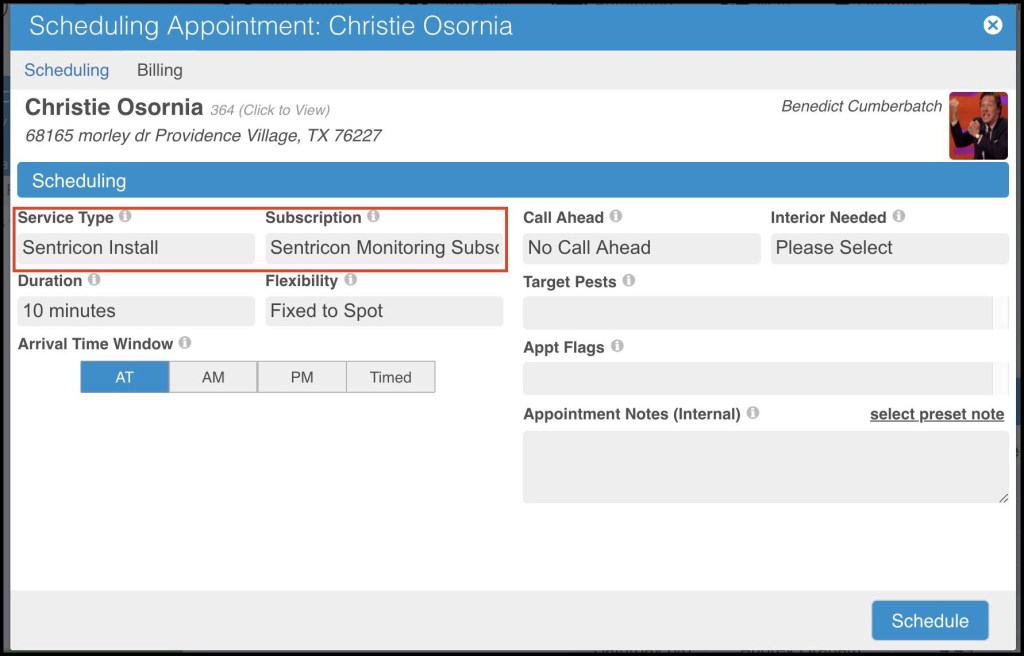The height and width of the screenshot is (656, 1024).
Task: Open the Scheduling tab
Action: point(67,70)
